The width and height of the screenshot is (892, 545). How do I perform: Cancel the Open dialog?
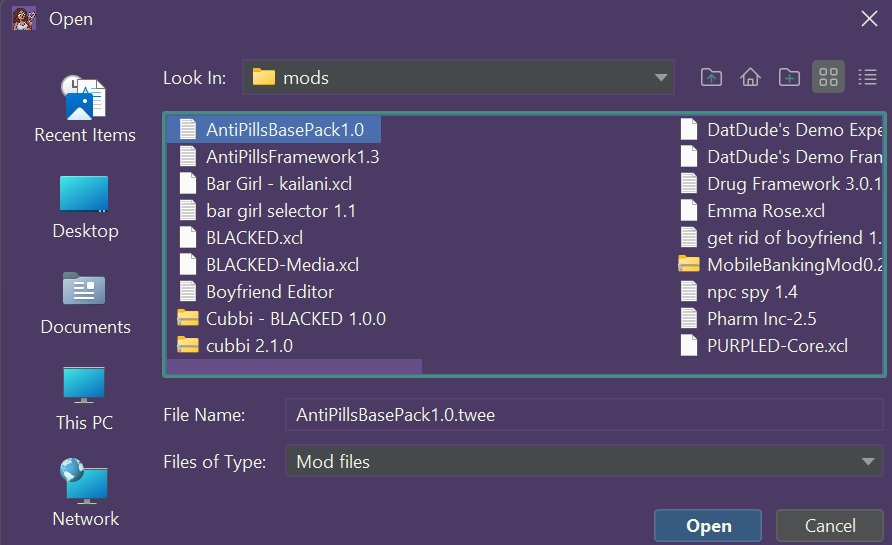(830, 526)
